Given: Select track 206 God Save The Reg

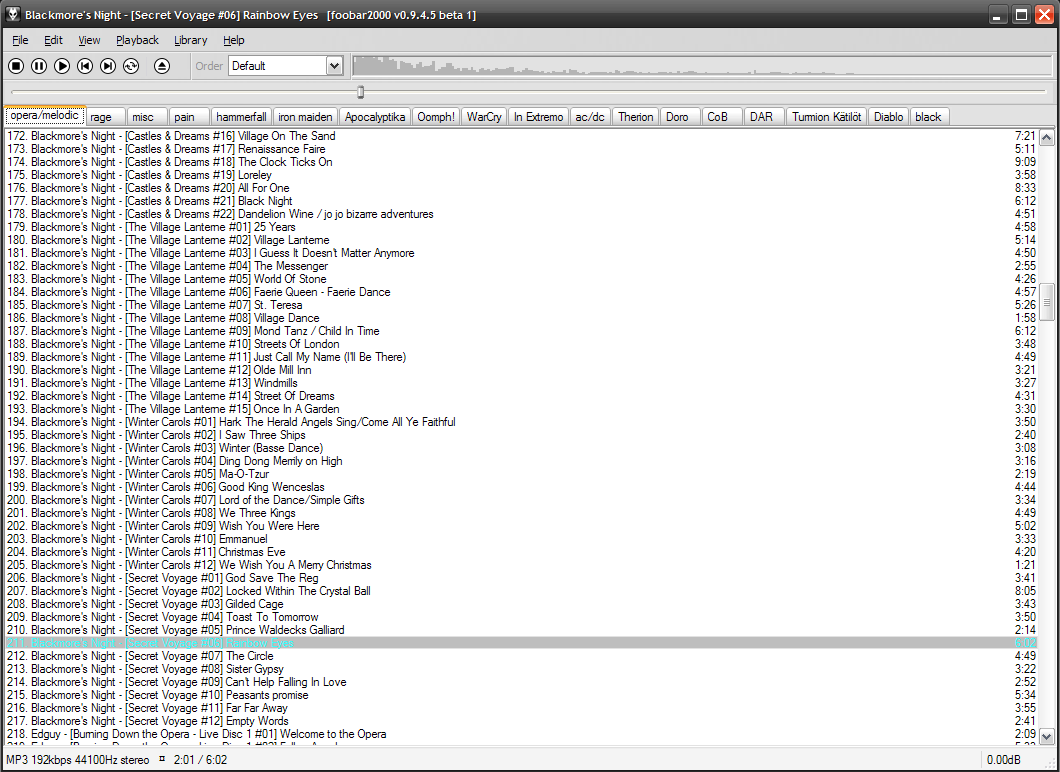Looking at the screenshot, I should pyautogui.click(x=521, y=578).
